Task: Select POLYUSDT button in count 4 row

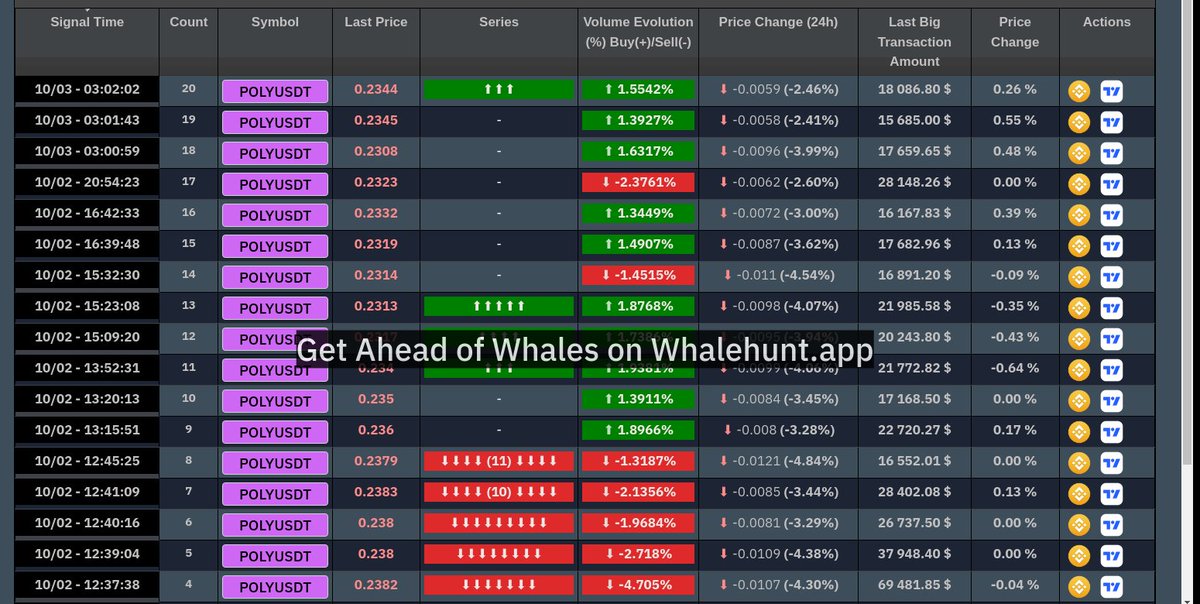Action: click(275, 588)
